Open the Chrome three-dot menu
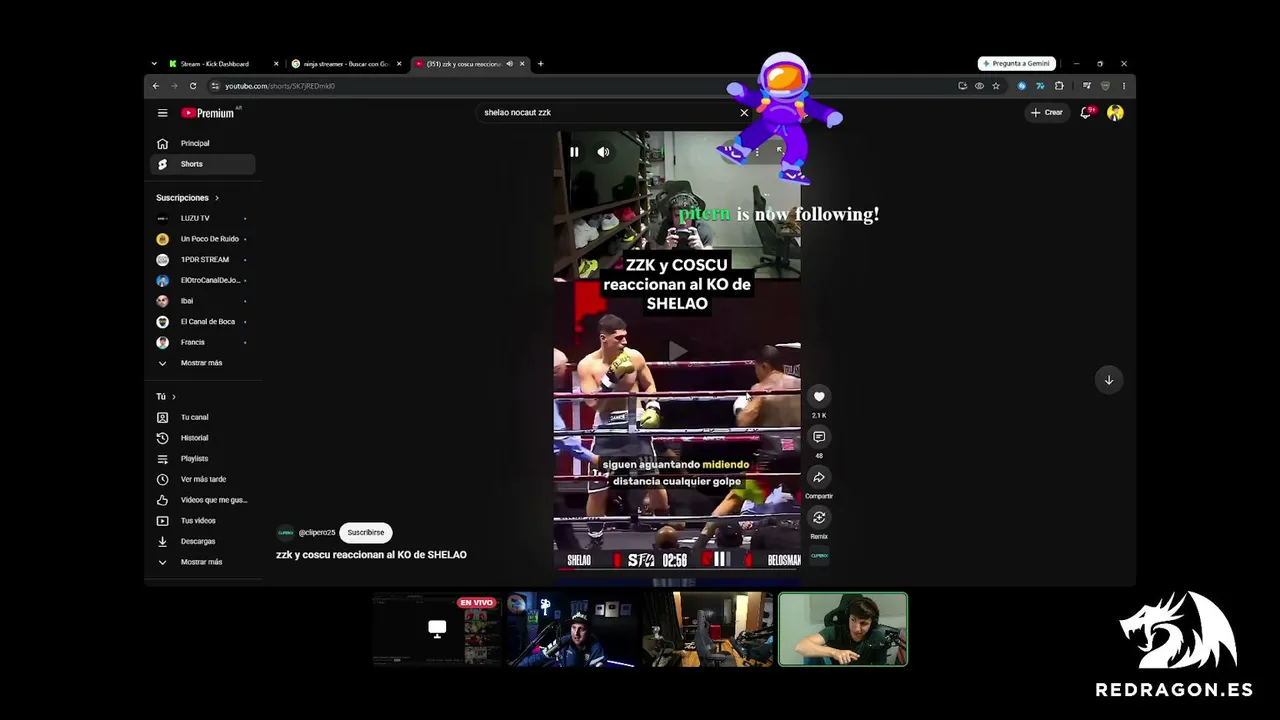The width and height of the screenshot is (1280, 720). click(1124, 86)
